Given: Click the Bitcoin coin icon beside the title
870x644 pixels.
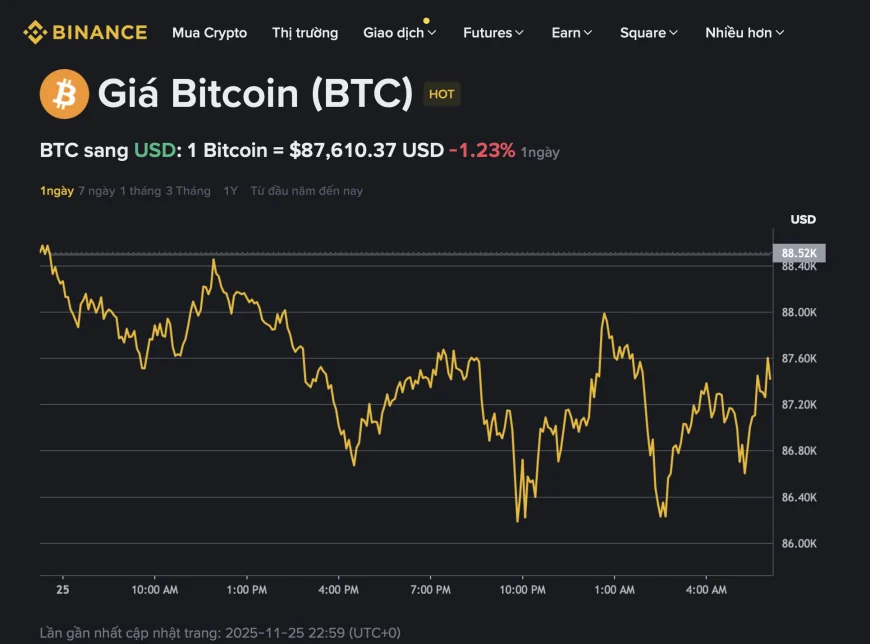Looking at the screenshot, I should click(x=64, y=93).
